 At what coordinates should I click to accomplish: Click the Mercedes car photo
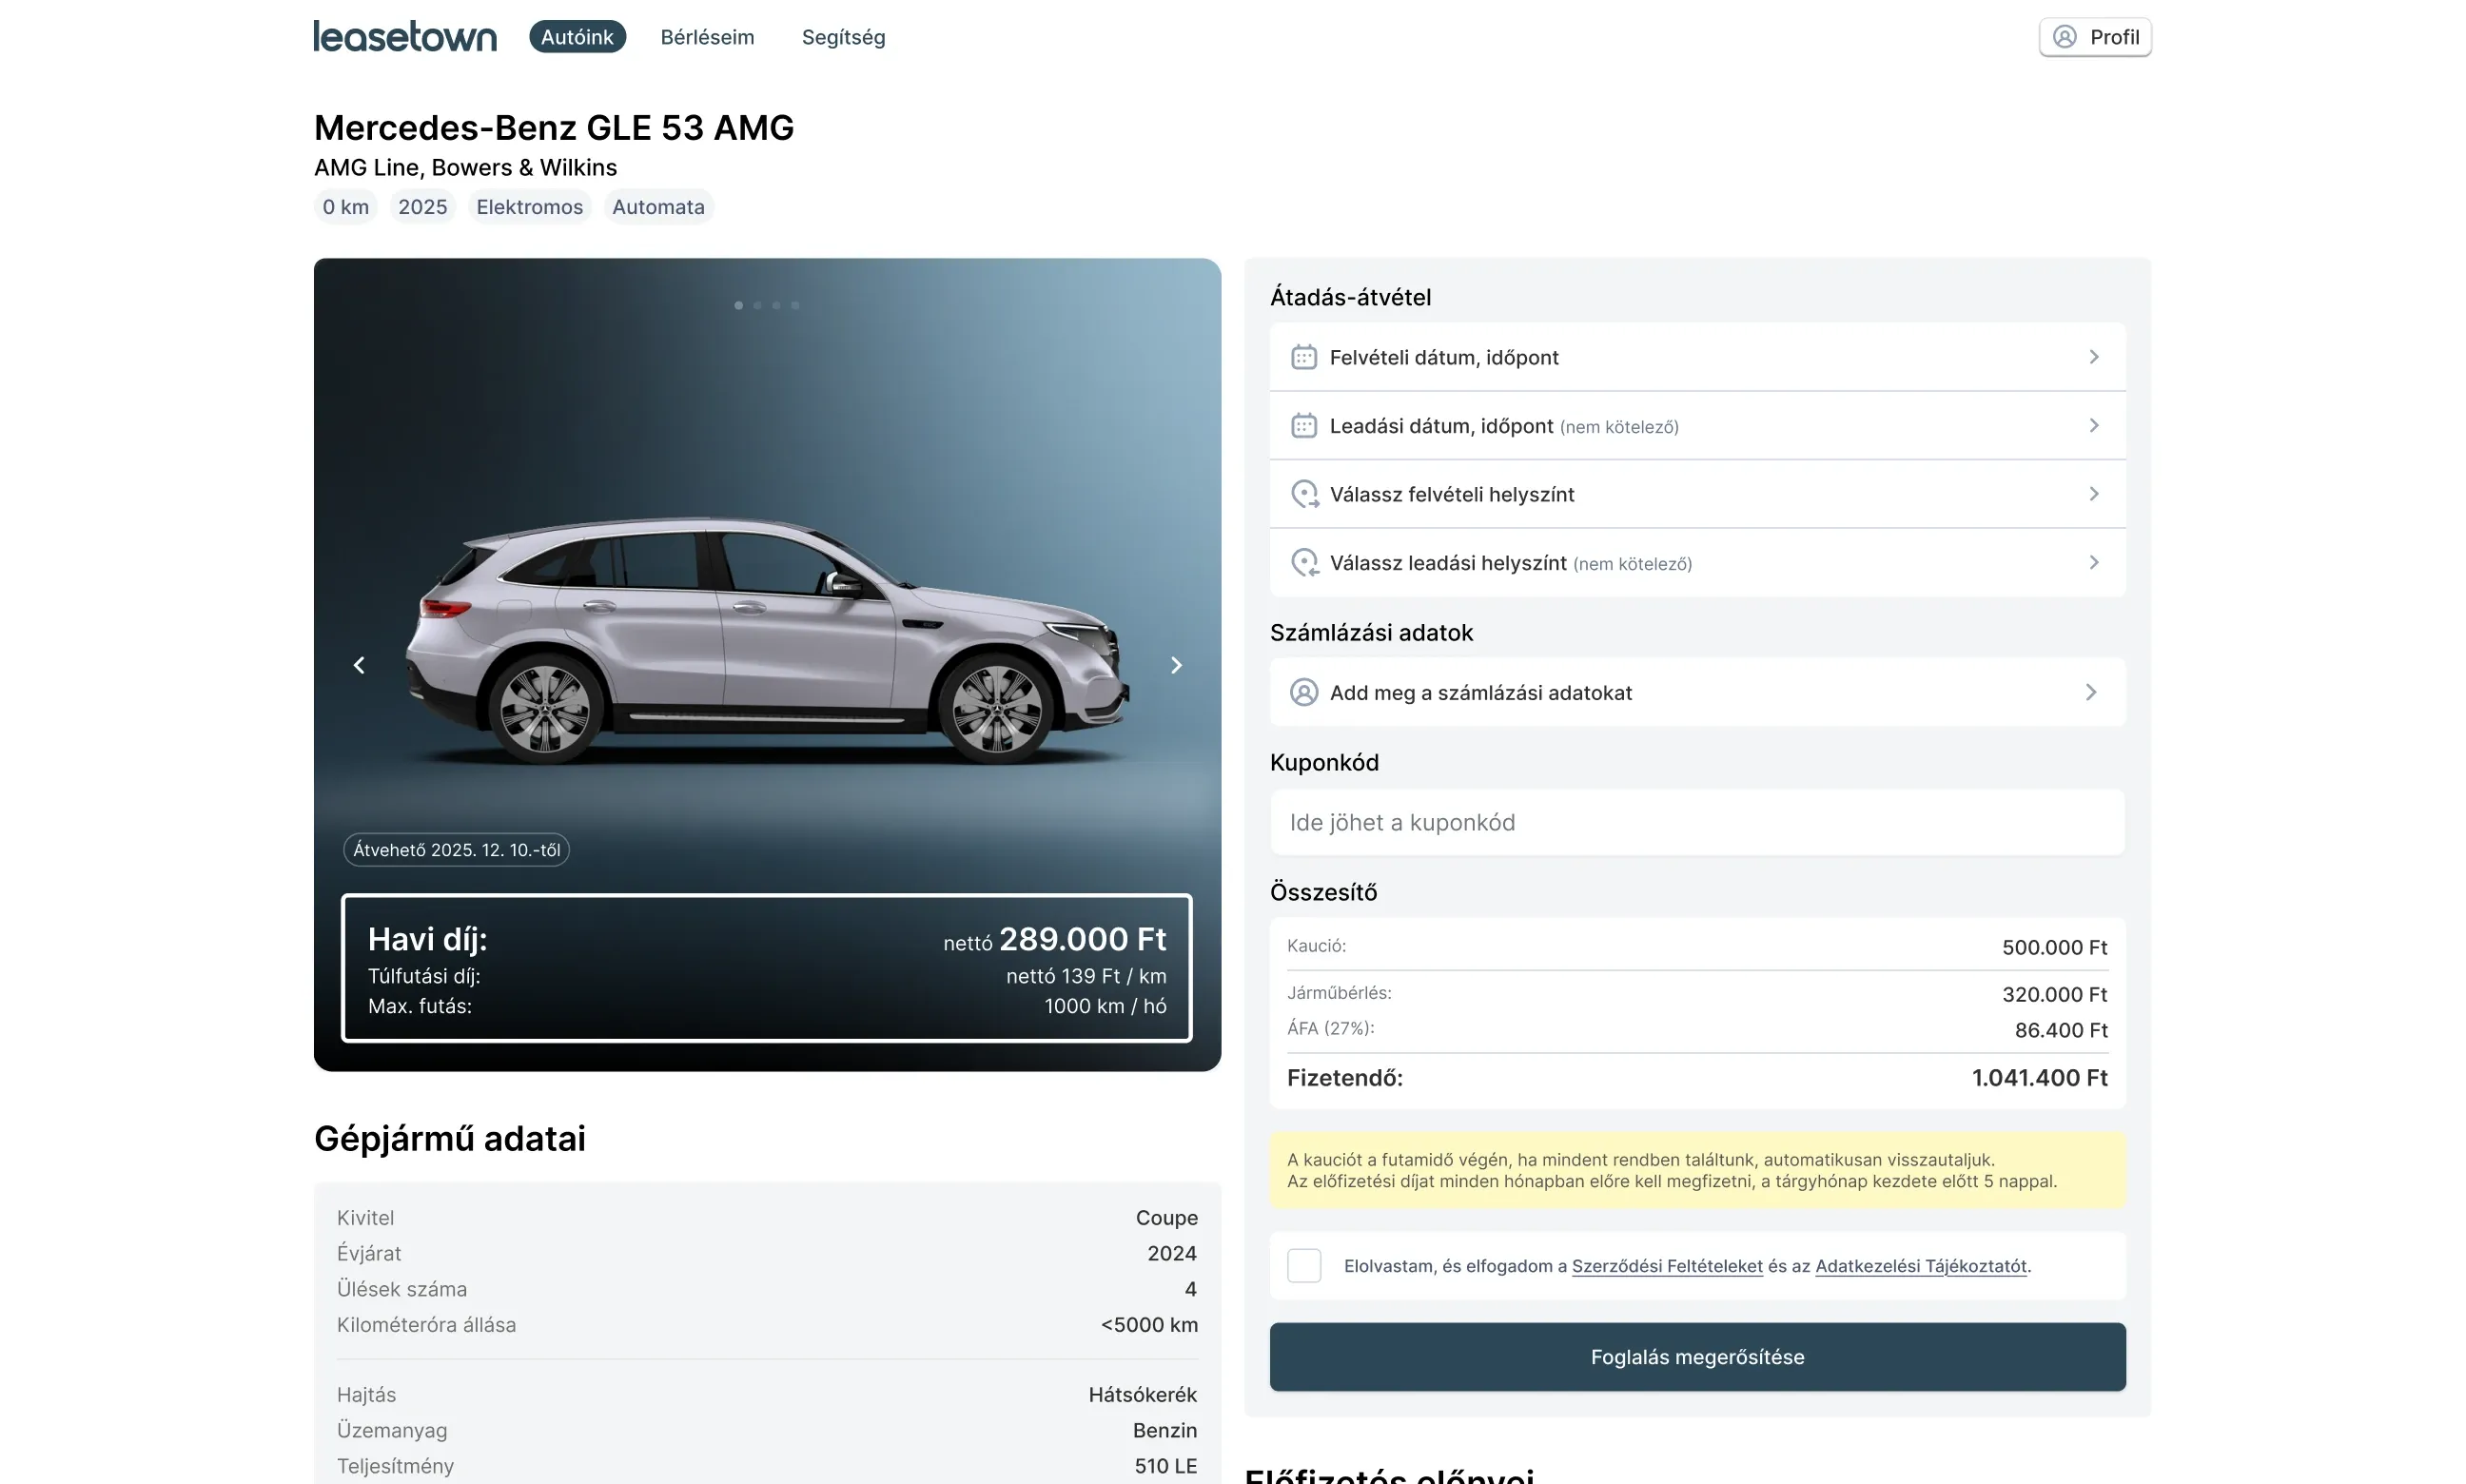click(767, 640)
